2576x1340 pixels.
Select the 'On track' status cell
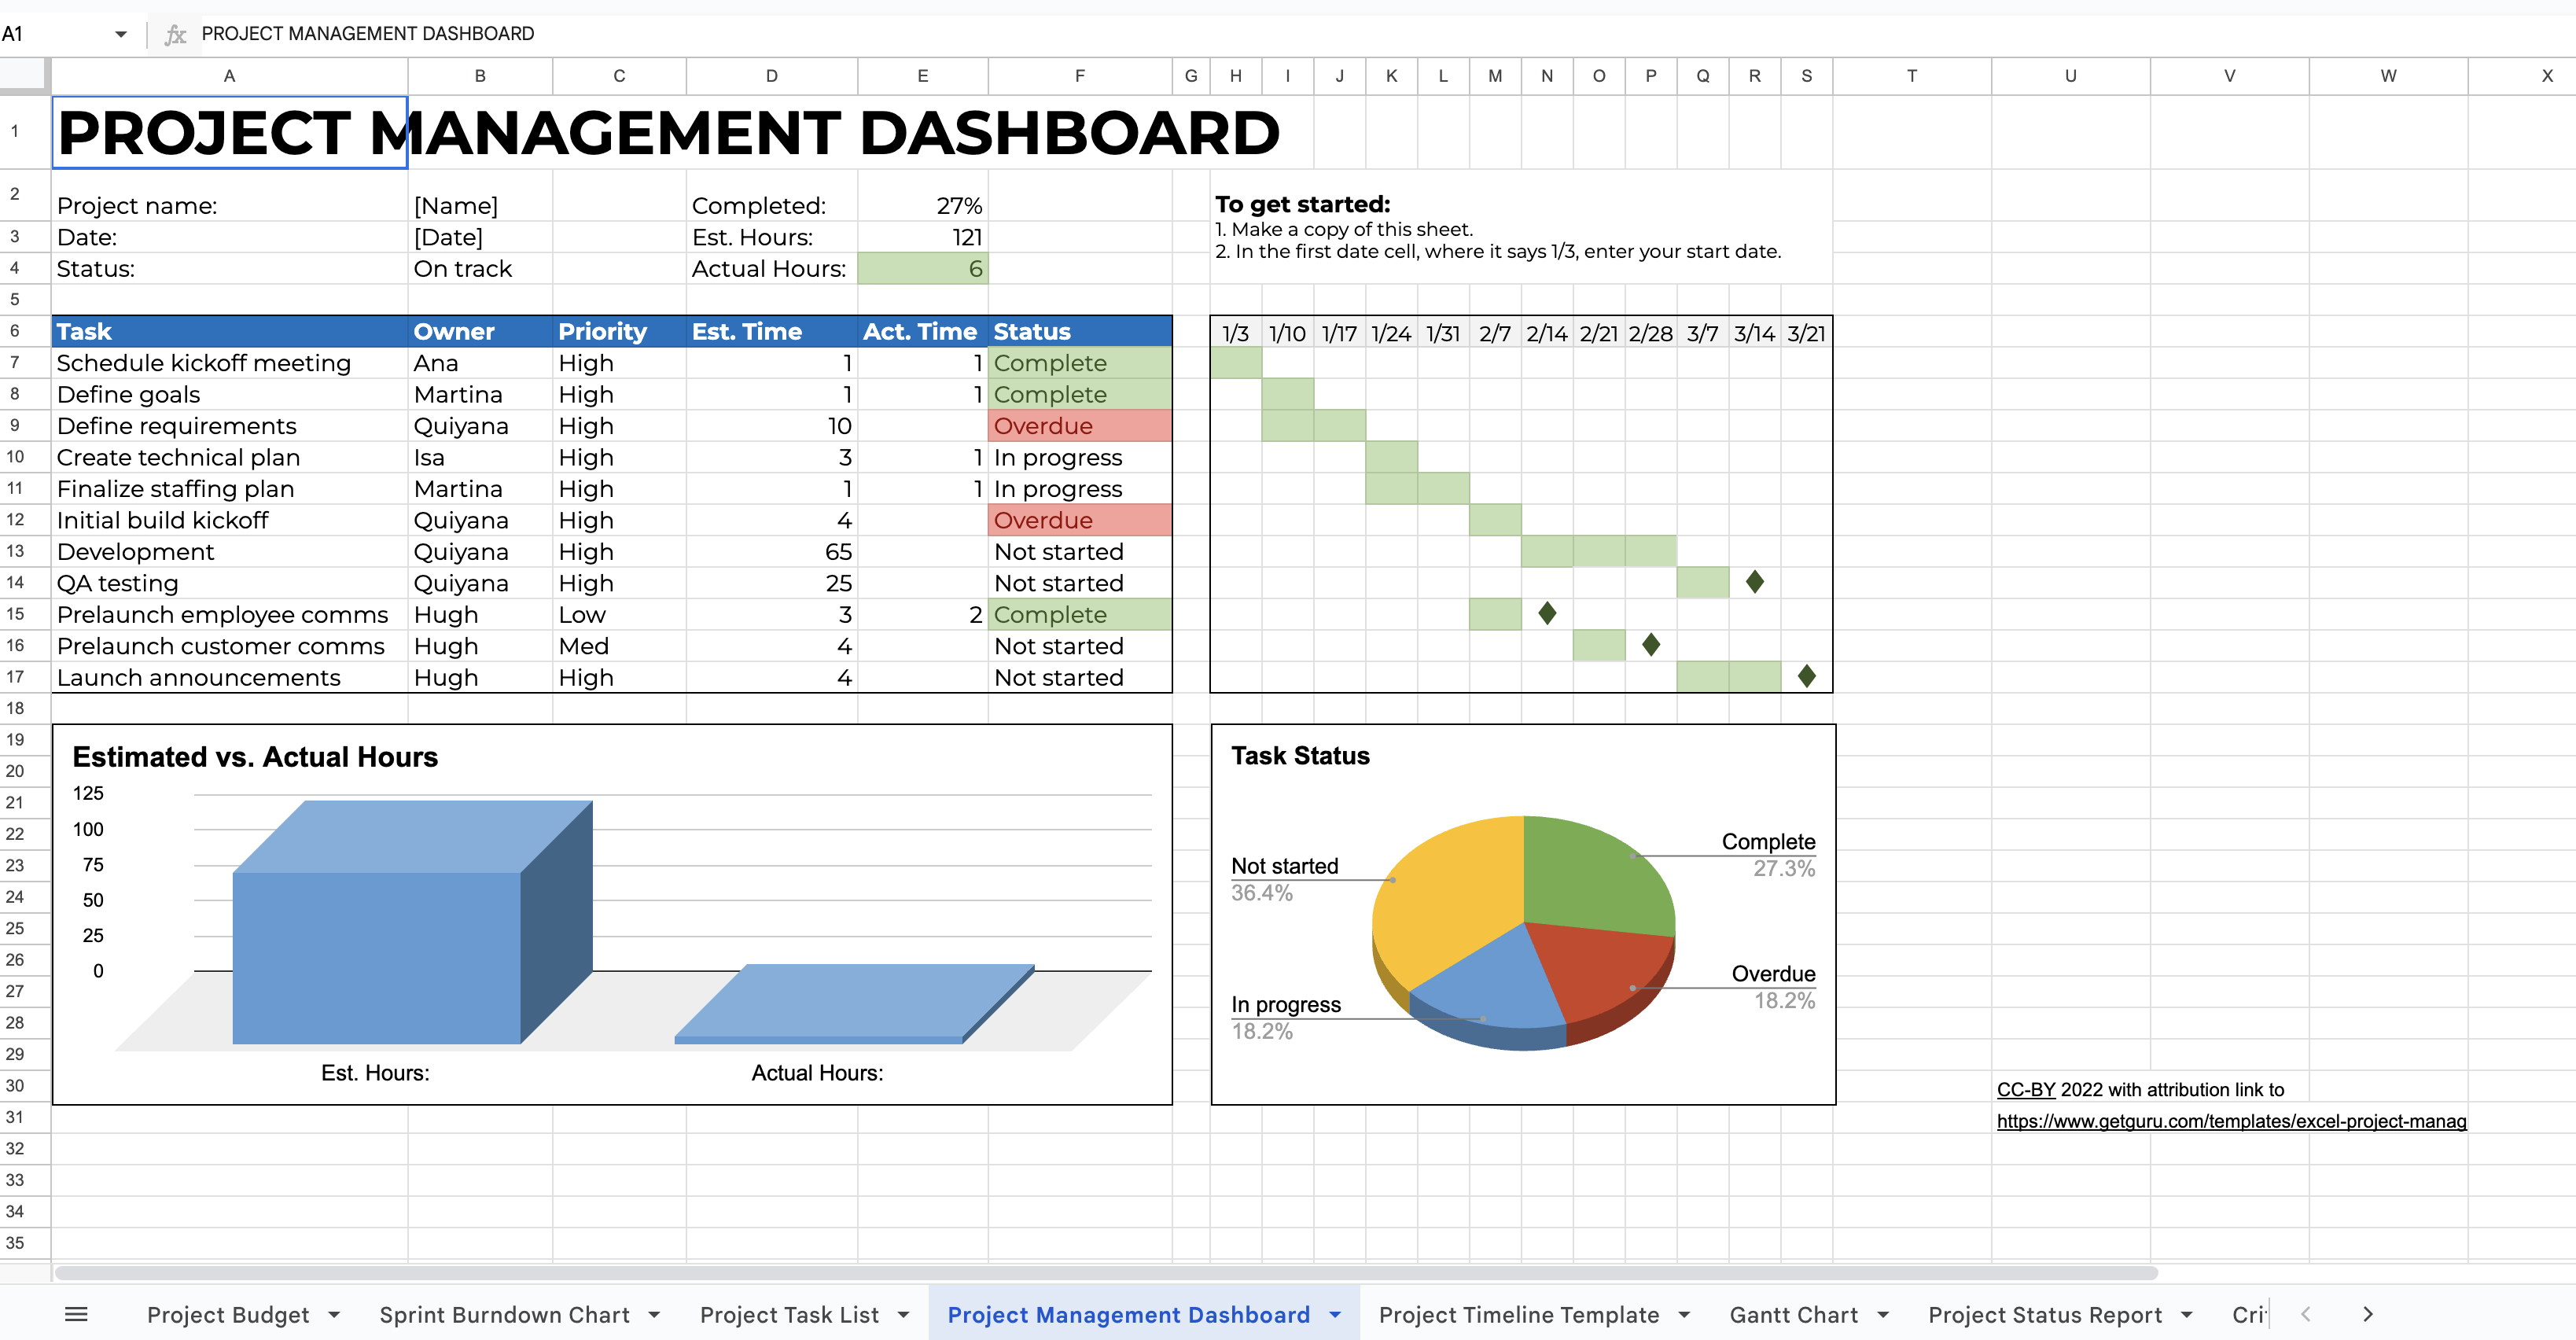480,268
